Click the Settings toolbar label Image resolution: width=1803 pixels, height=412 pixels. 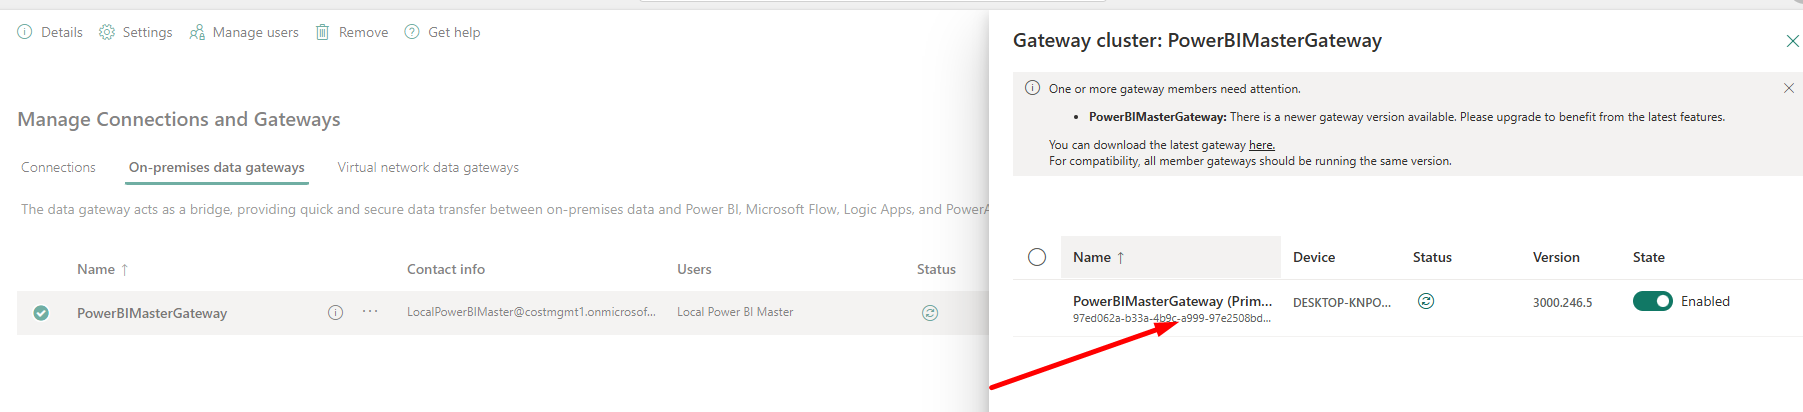(x=147, y=32)
